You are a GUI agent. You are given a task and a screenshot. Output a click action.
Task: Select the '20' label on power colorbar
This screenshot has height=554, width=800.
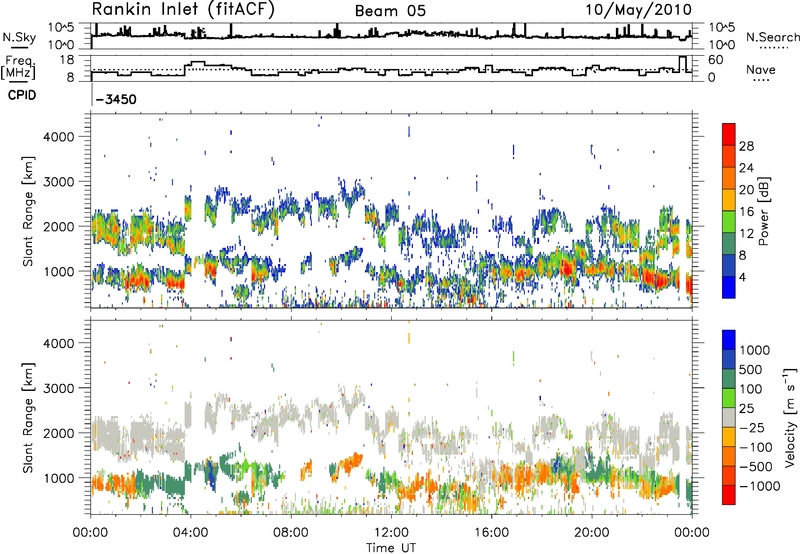click(746, 190)
